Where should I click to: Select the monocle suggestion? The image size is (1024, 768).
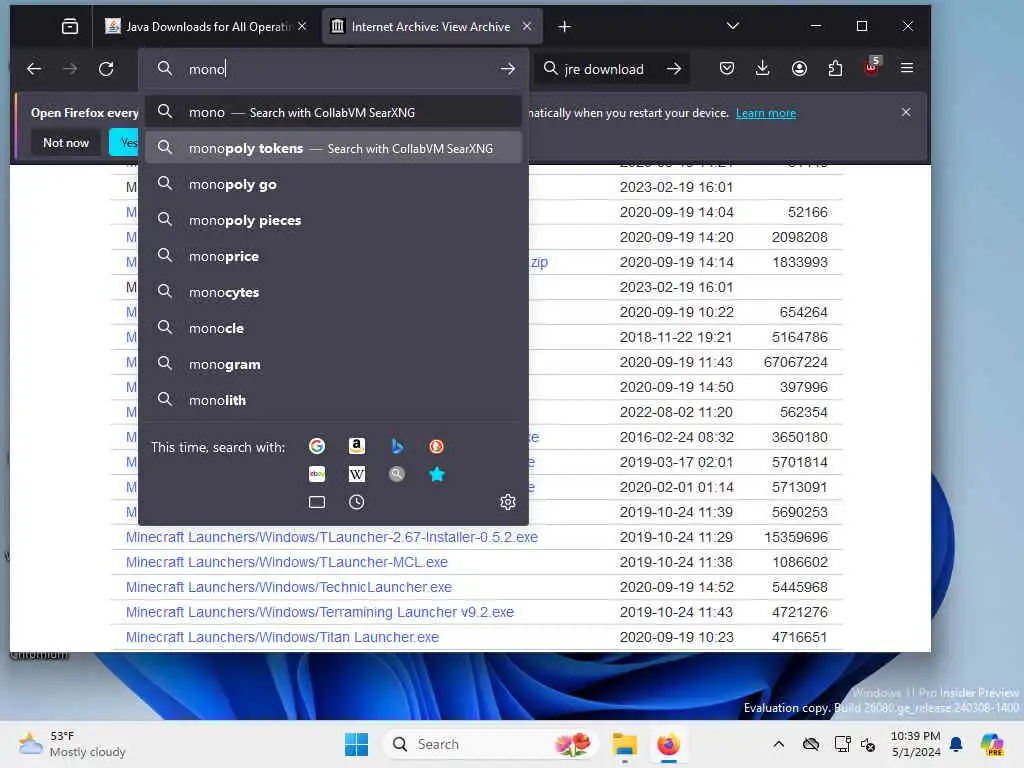(333, 328)
